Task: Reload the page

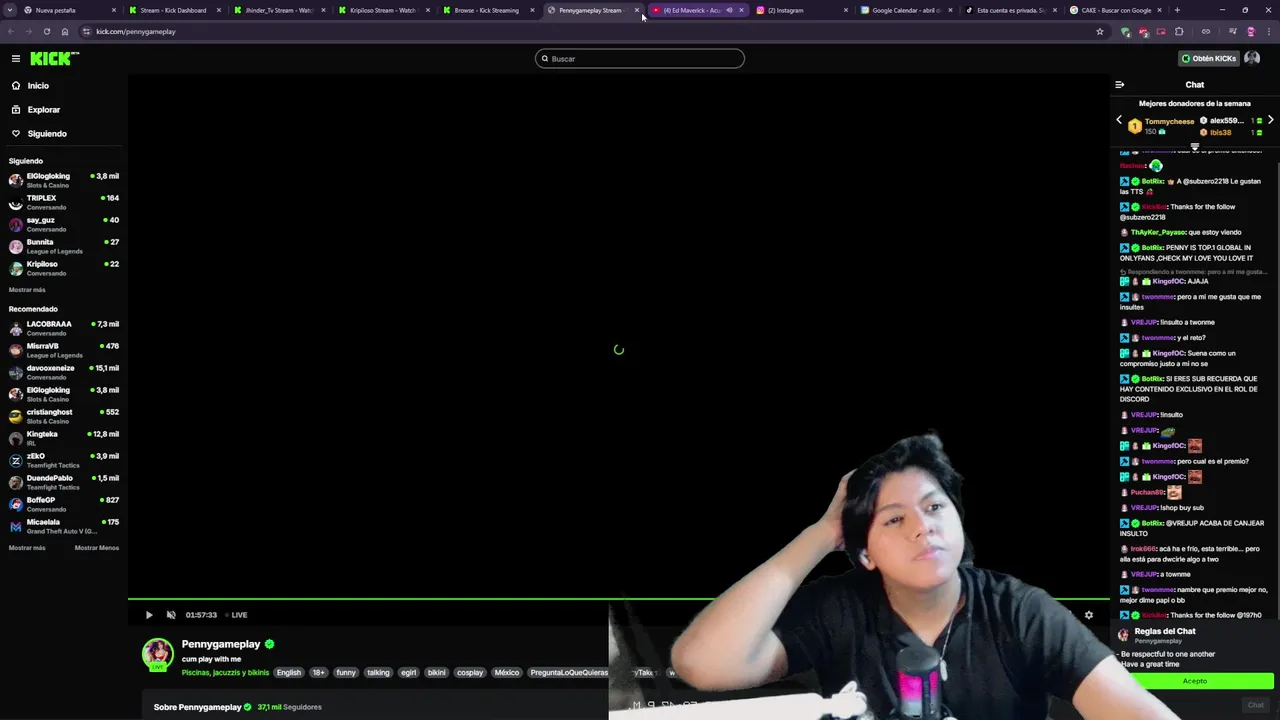Action: [x=46, y=31]
